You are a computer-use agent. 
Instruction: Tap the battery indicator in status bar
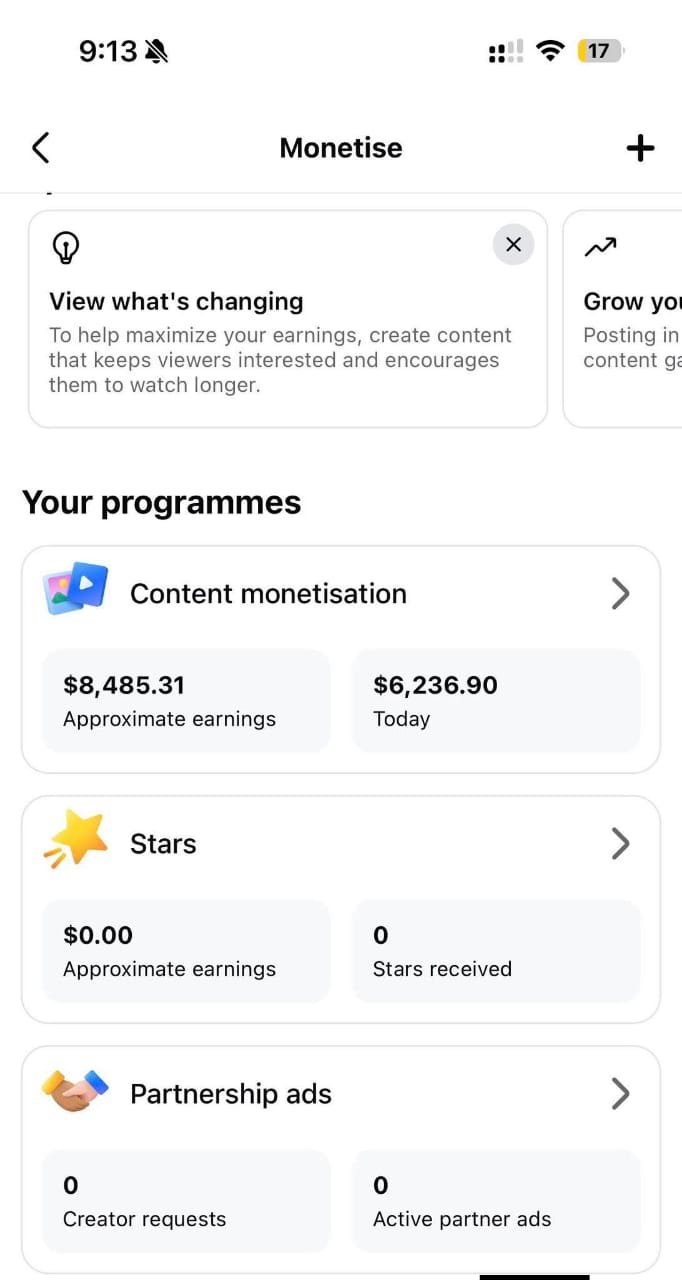click(599, 51)
